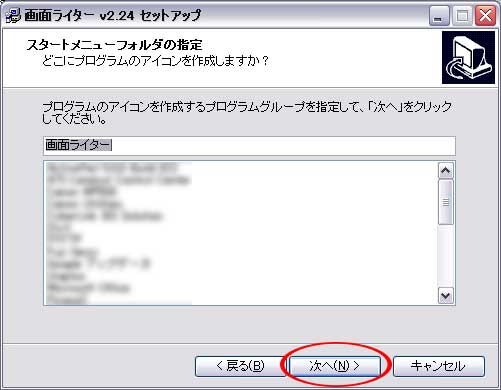
Task: Focus the 画面ライター folder name field
Action: [249, 146]
